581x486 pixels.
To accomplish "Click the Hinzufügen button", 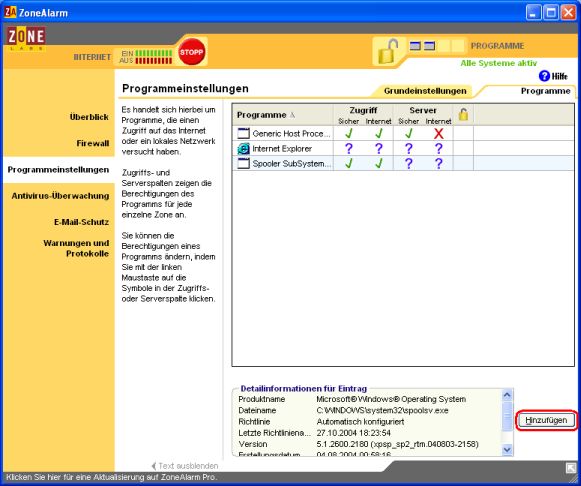I will [546, 420].
